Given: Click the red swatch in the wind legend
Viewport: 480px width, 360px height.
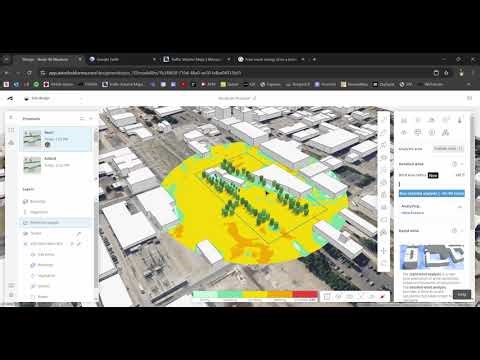Looking at the screenshot, I should pyautogui.click(x=305, y=294).
